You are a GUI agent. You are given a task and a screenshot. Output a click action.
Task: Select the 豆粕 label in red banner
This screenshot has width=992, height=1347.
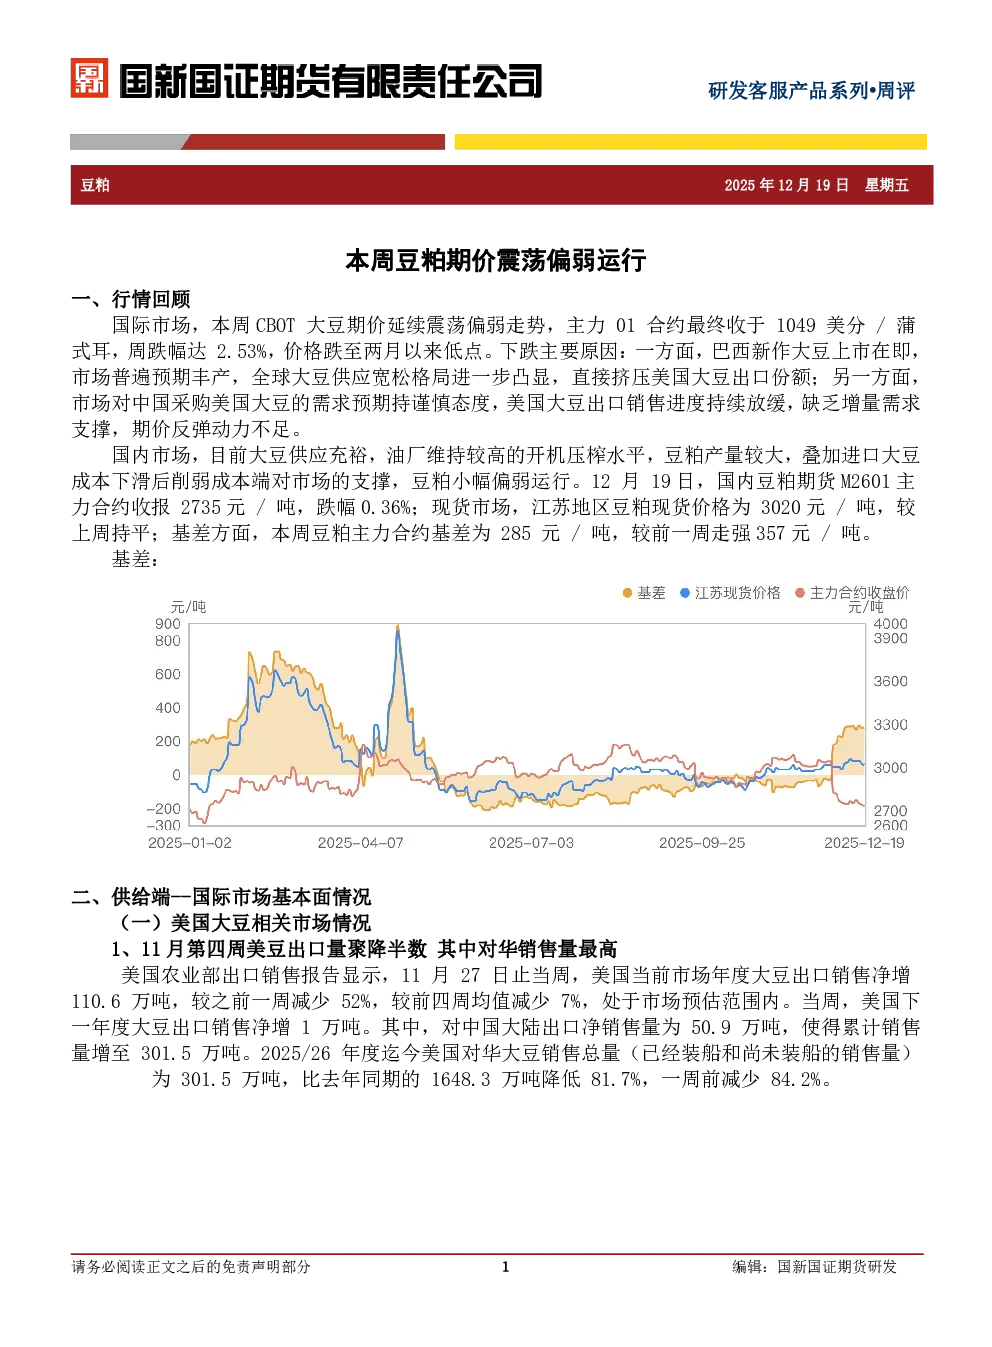[95, 185]
